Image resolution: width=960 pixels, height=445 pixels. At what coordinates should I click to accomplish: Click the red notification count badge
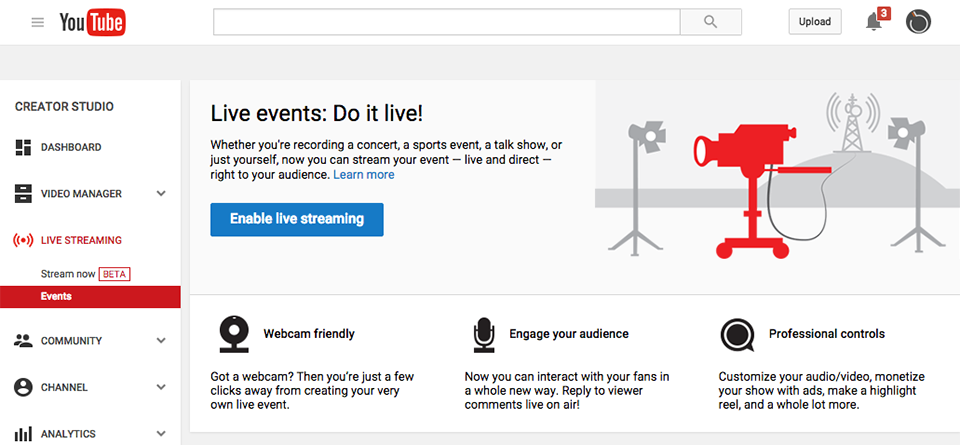[x=883, y=13]
